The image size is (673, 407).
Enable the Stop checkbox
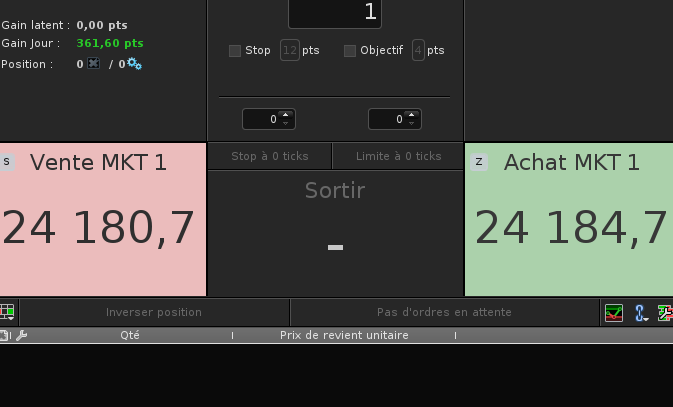(235, 50)
